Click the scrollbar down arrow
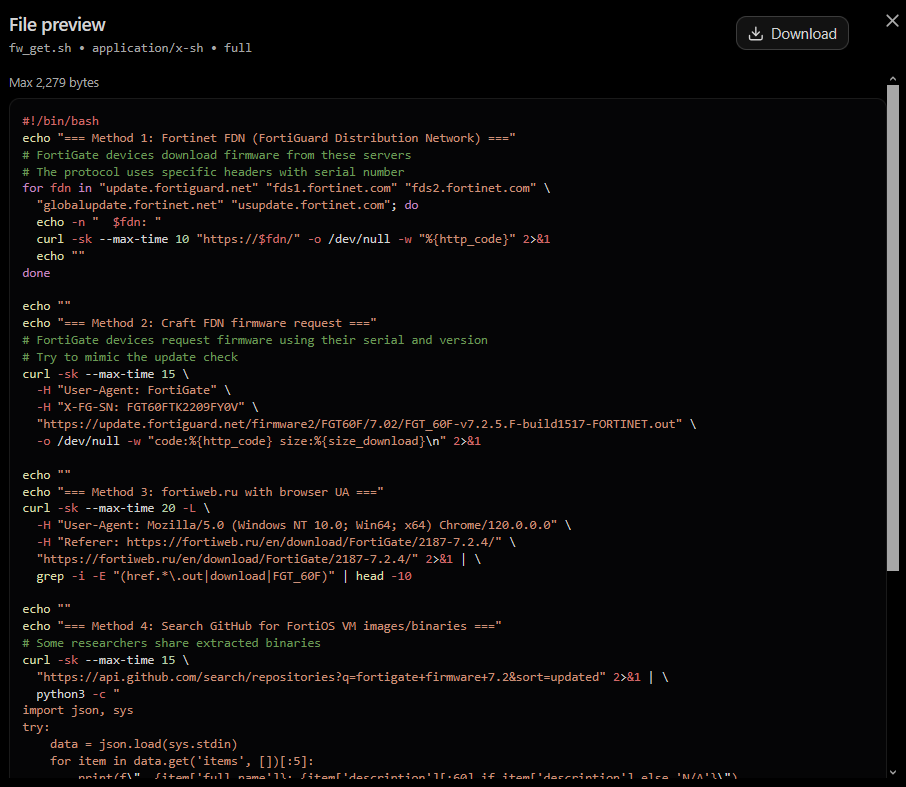The height and width of the screenshot is (787, 906). [x=893, y=772]
